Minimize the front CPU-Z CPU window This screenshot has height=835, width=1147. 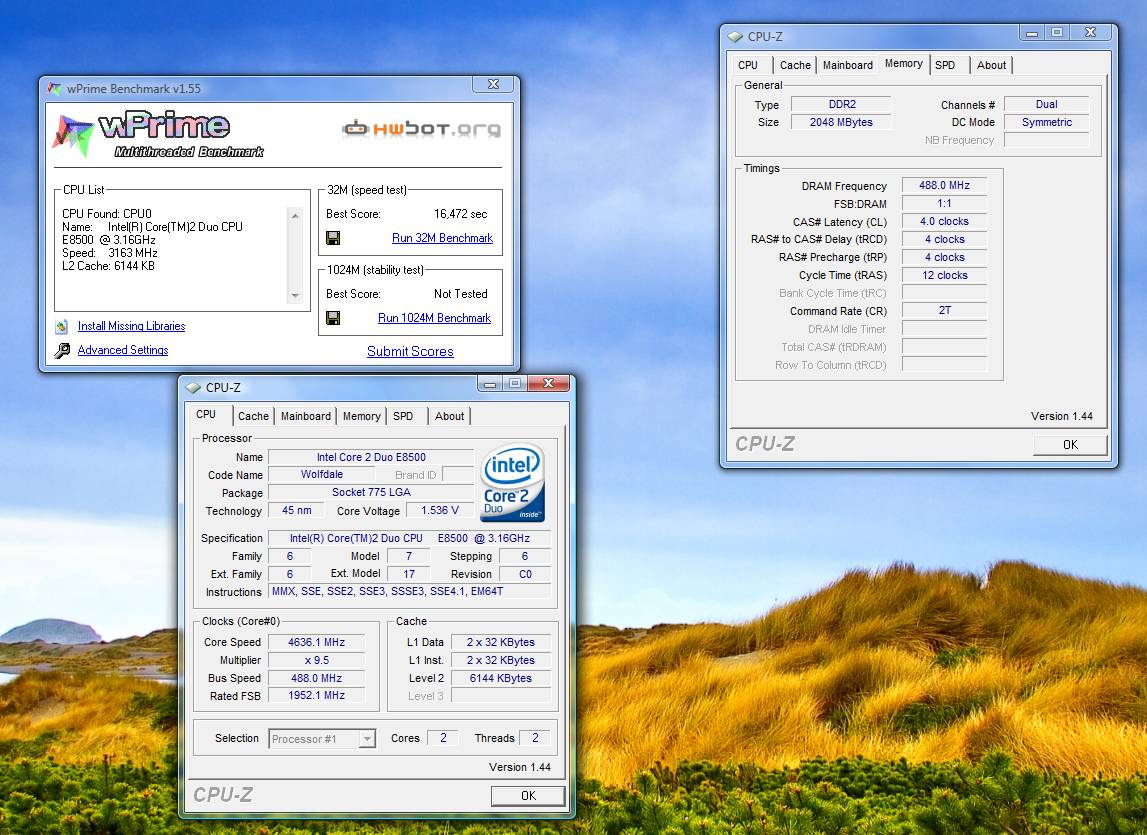(490, 383)
